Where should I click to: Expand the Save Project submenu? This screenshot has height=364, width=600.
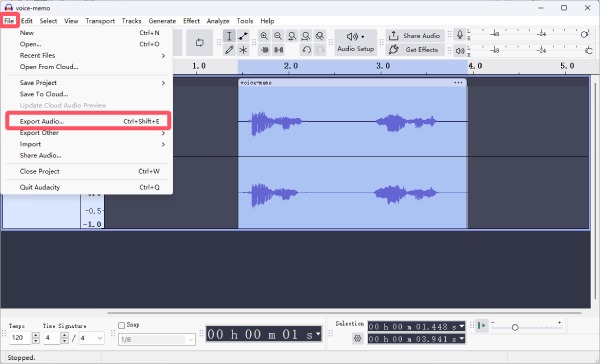88,83
